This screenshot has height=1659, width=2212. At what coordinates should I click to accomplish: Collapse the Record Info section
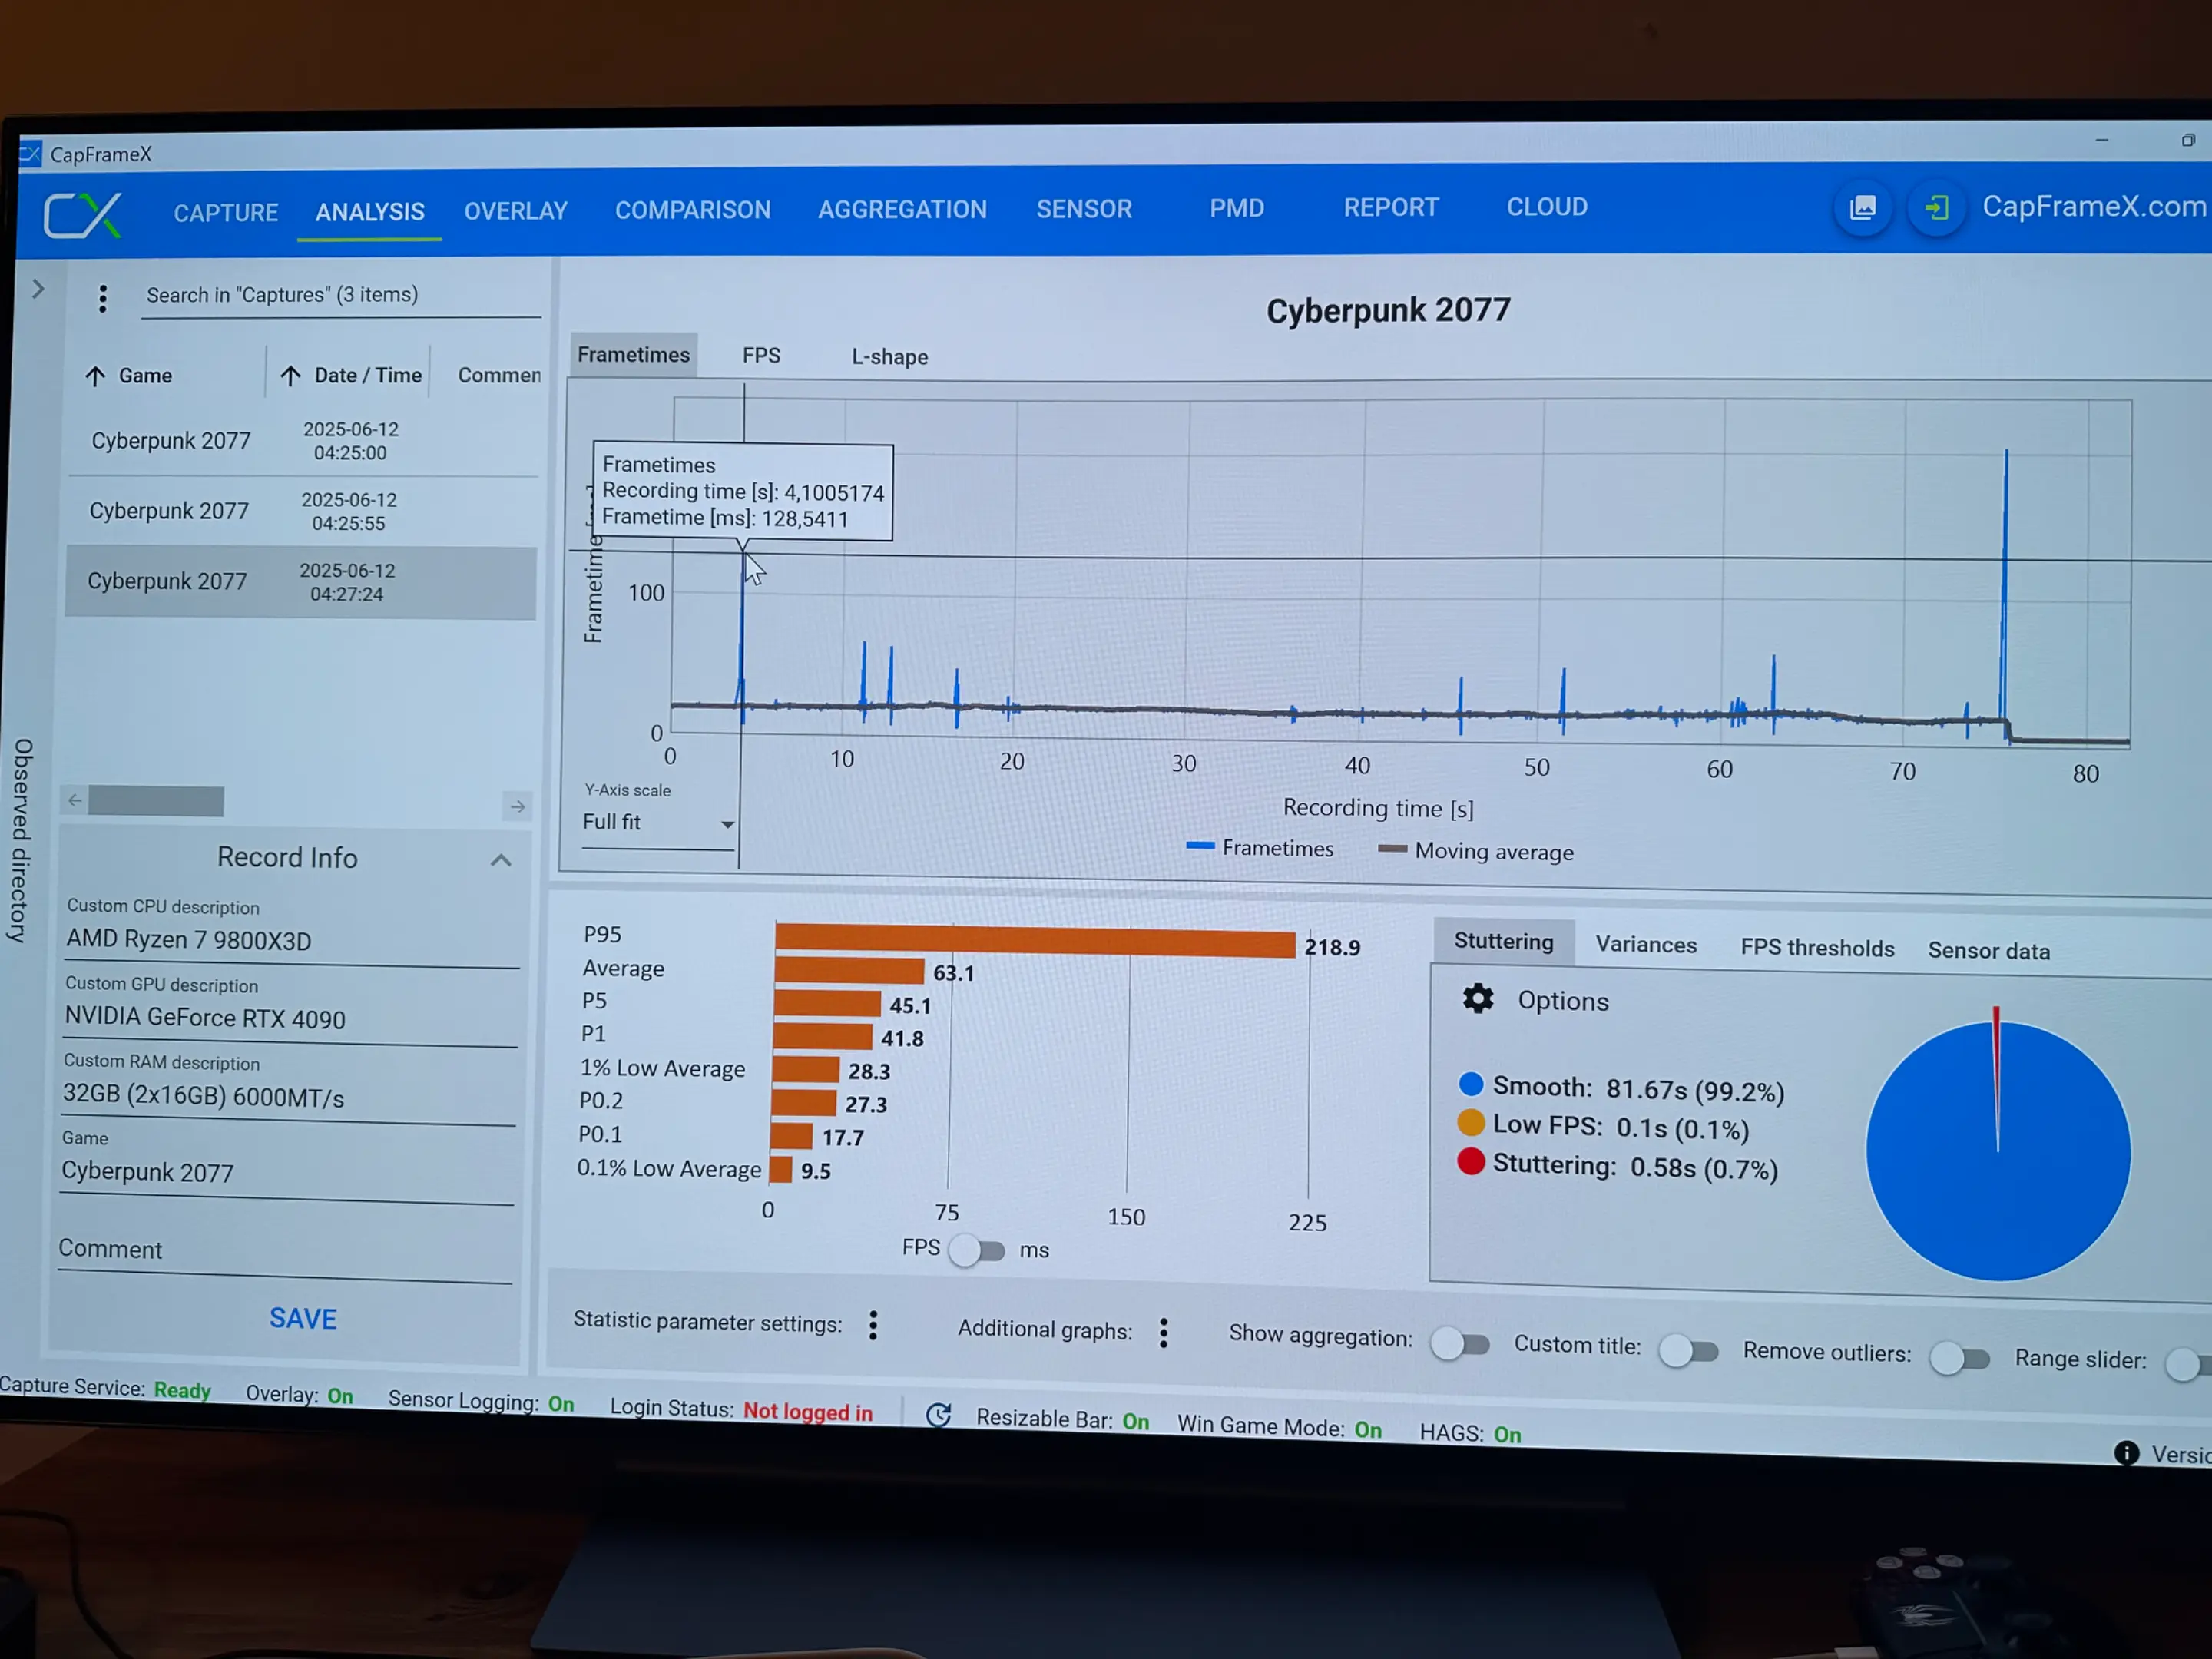[501, 860]
